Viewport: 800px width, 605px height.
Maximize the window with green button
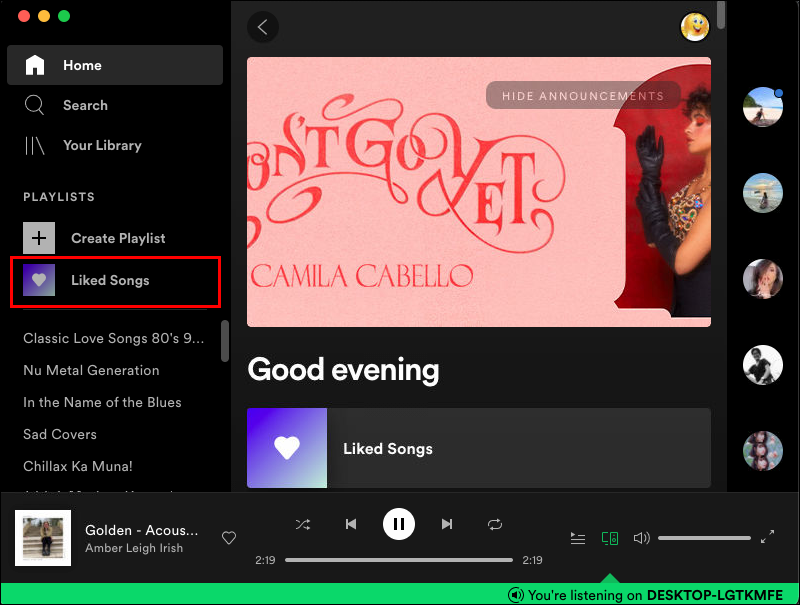click(64, 16)
